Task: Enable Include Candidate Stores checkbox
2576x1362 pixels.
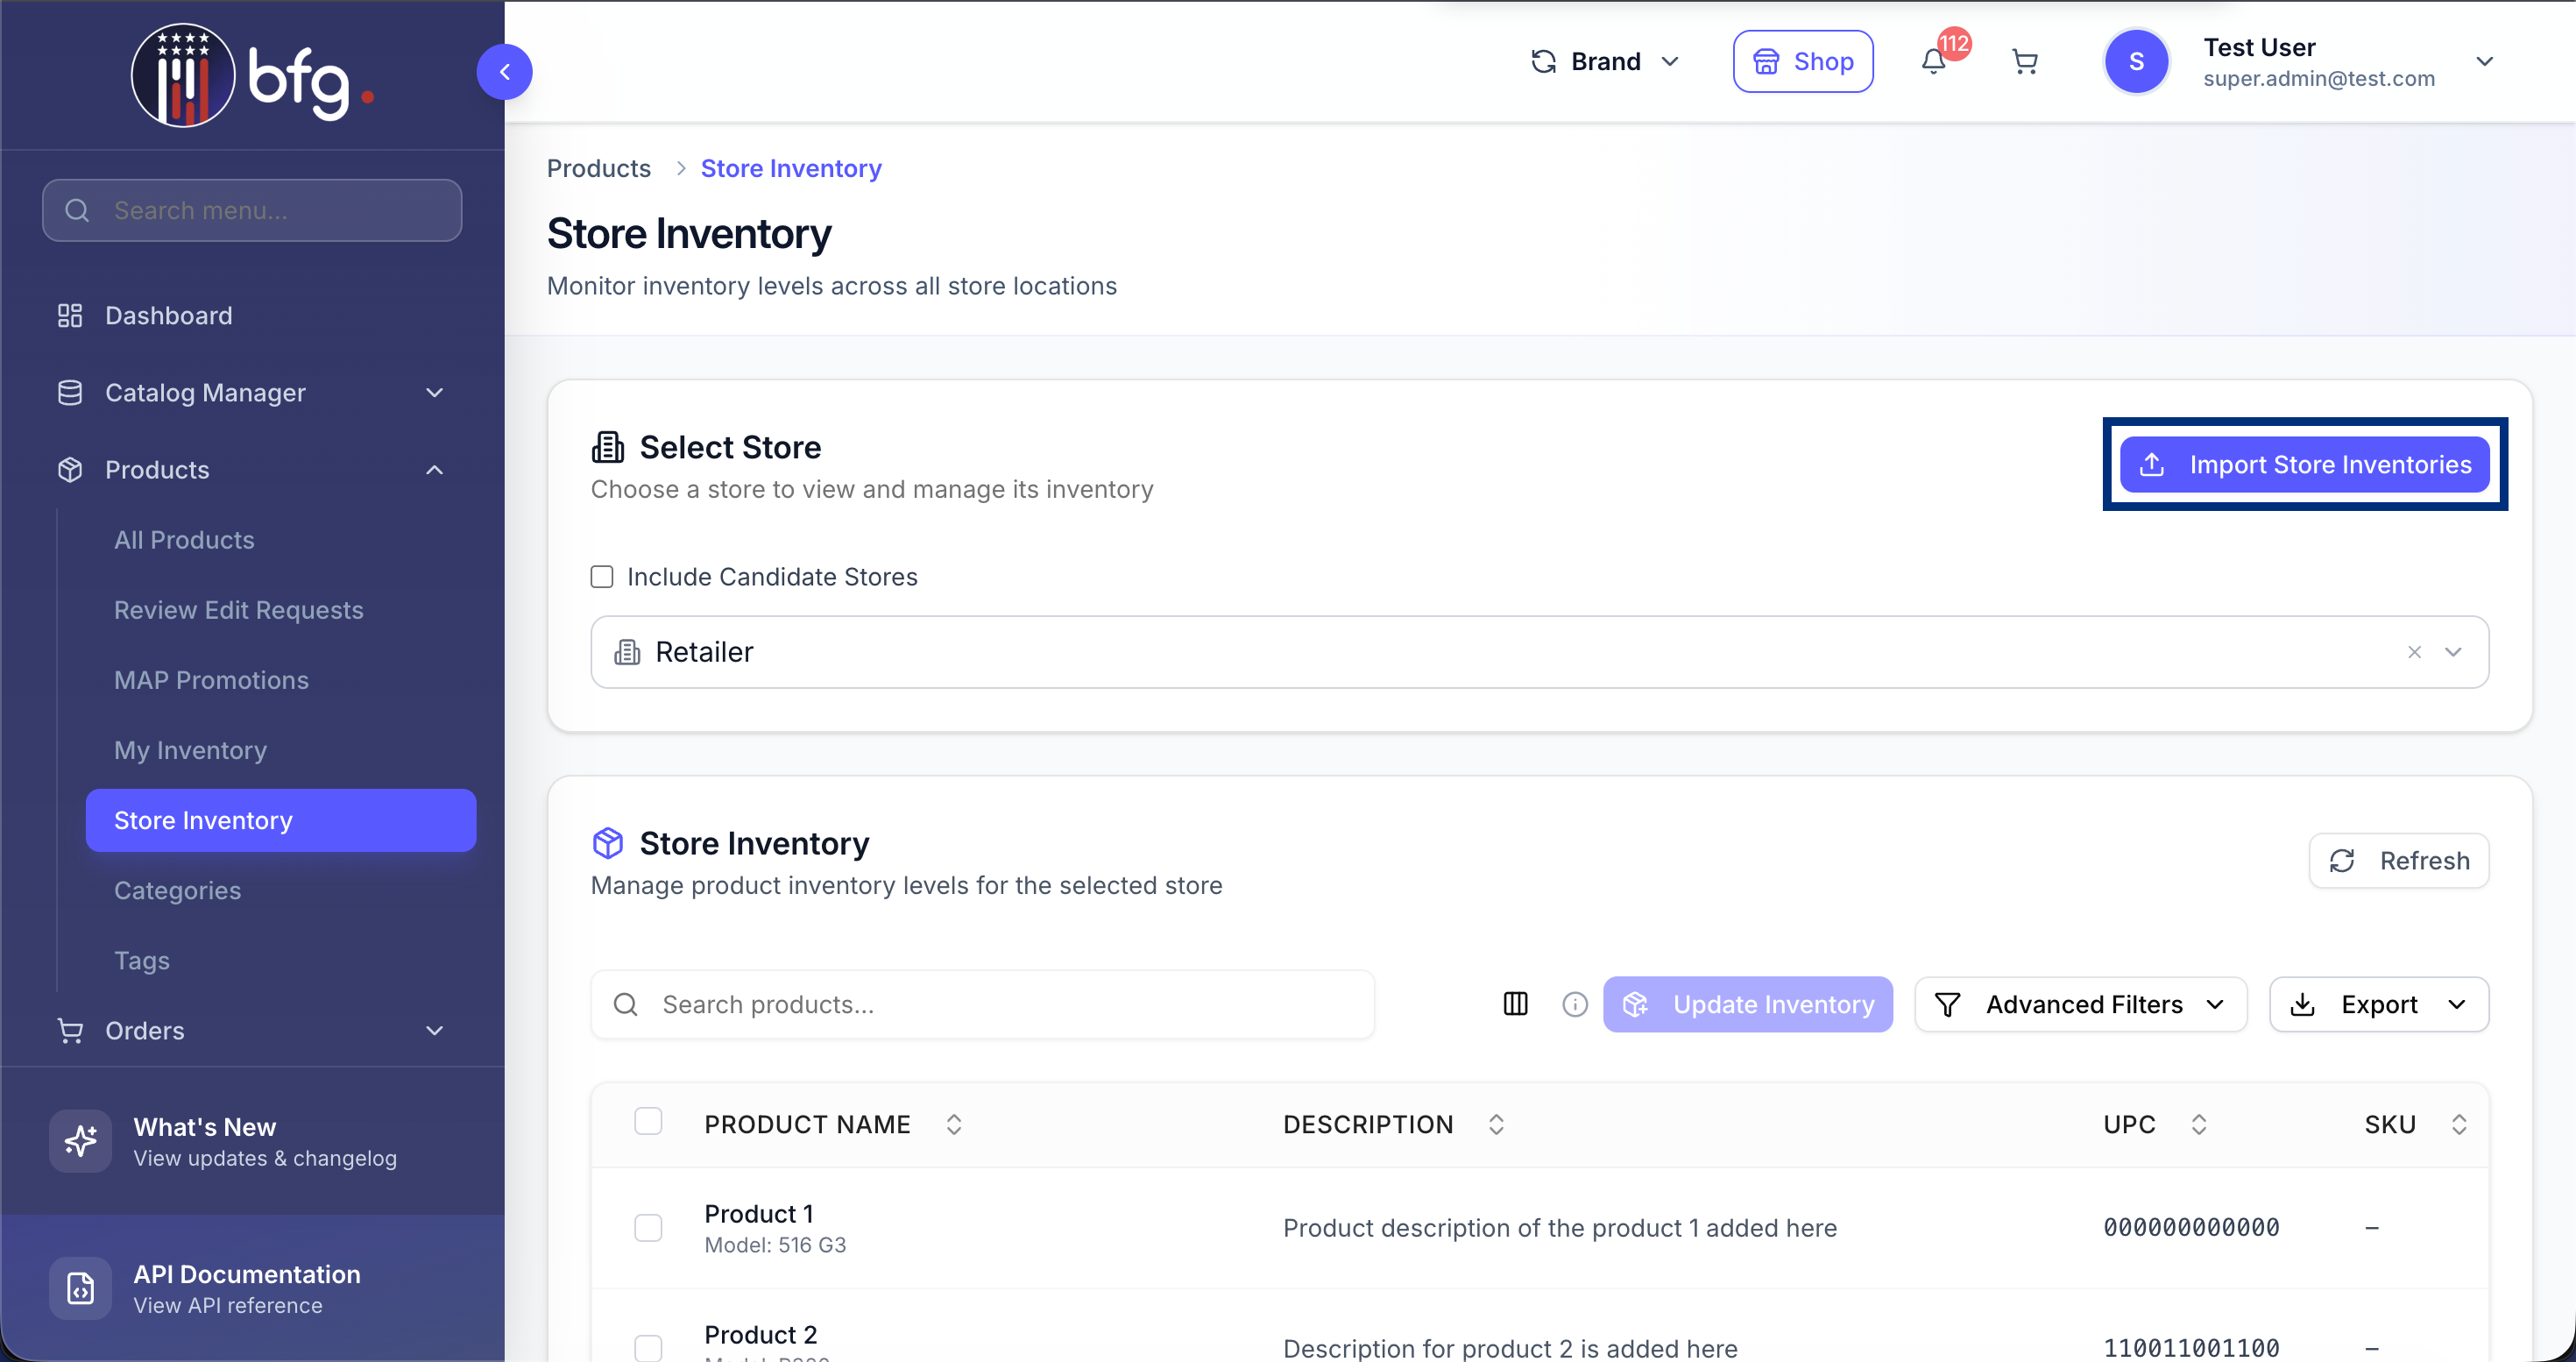Action: pos(602,577)
